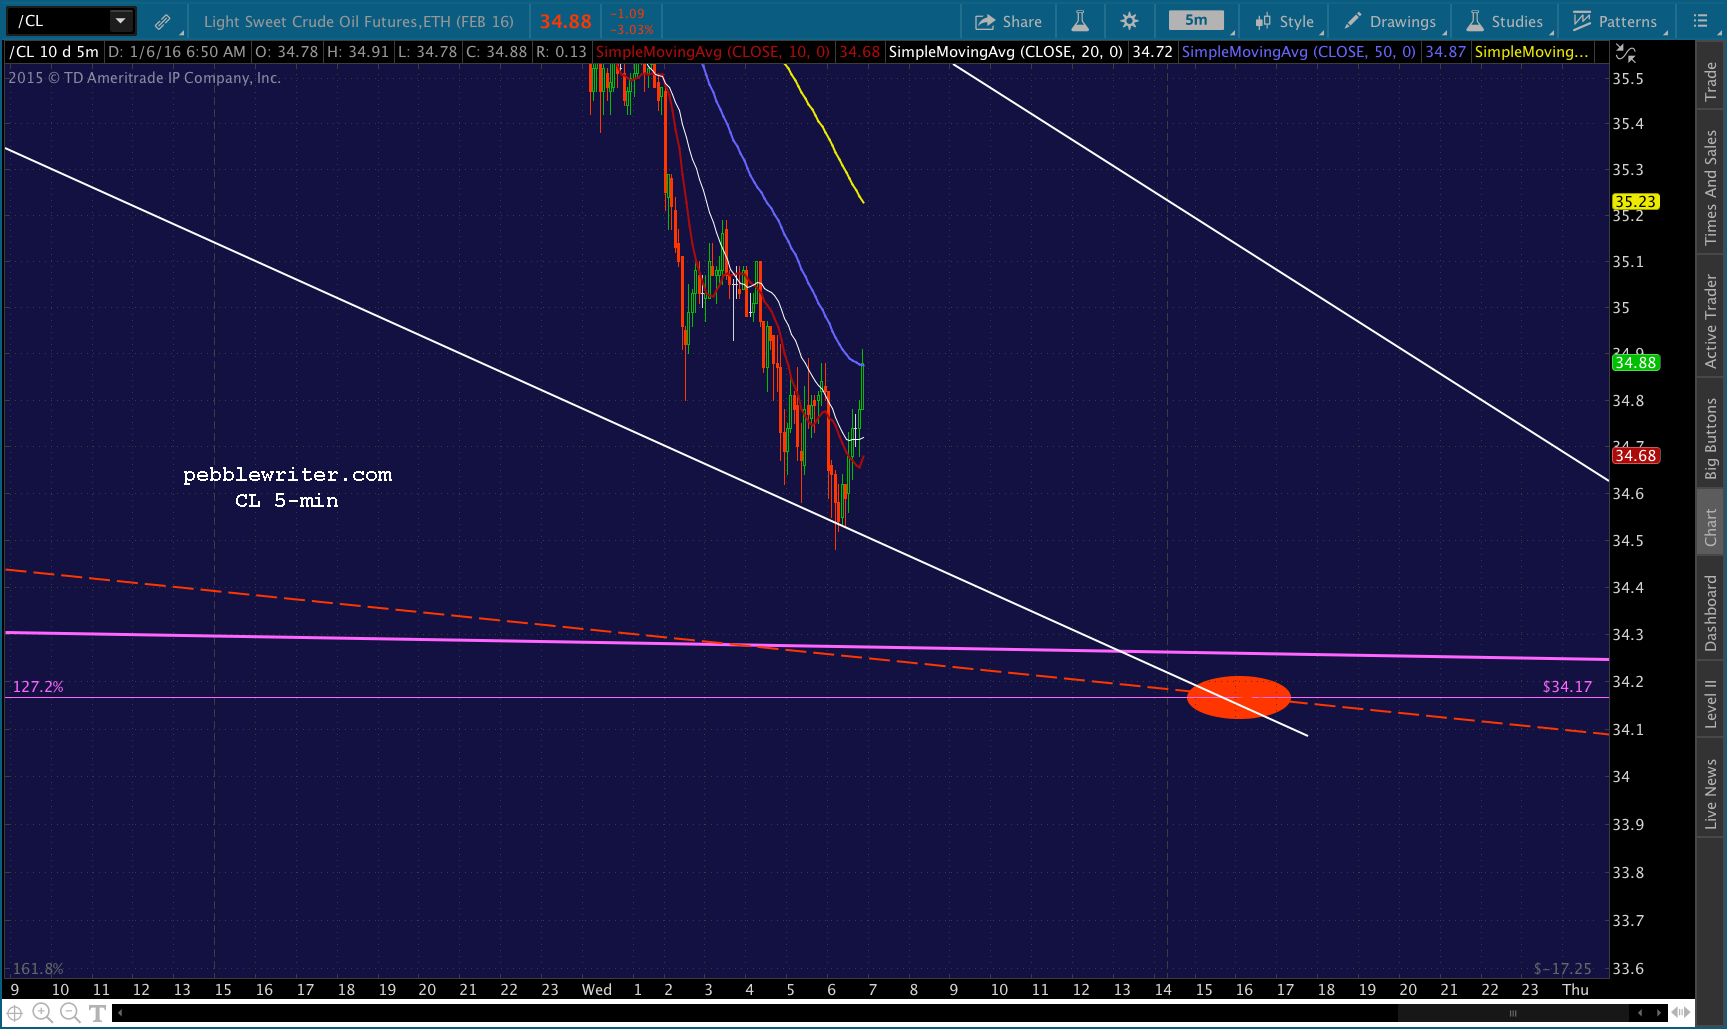Viewport: 1727px width, 1029px height.
Task: Click the /CL symbol input field
Action: (58, 20)
